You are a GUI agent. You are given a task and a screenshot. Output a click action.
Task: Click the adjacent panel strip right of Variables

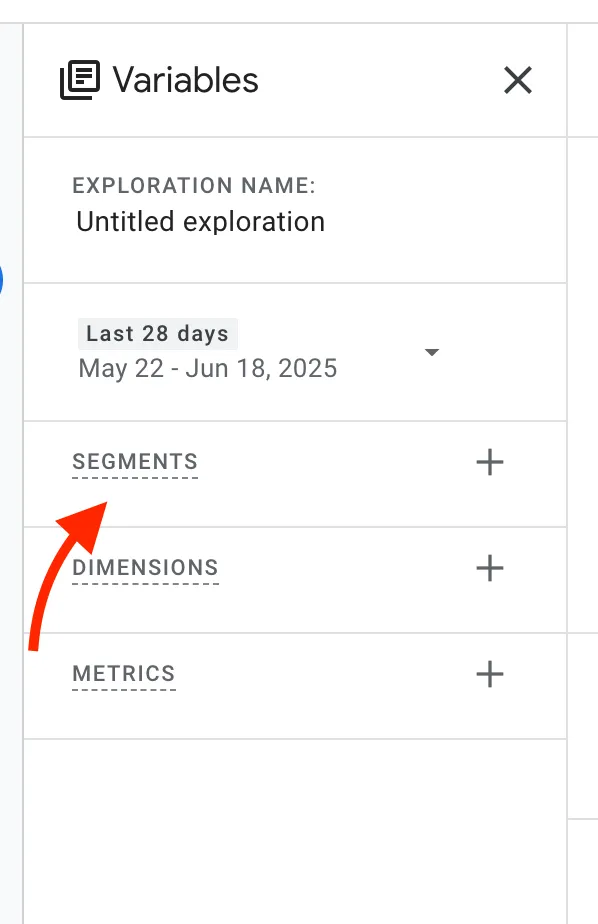[x=583, y=471]
